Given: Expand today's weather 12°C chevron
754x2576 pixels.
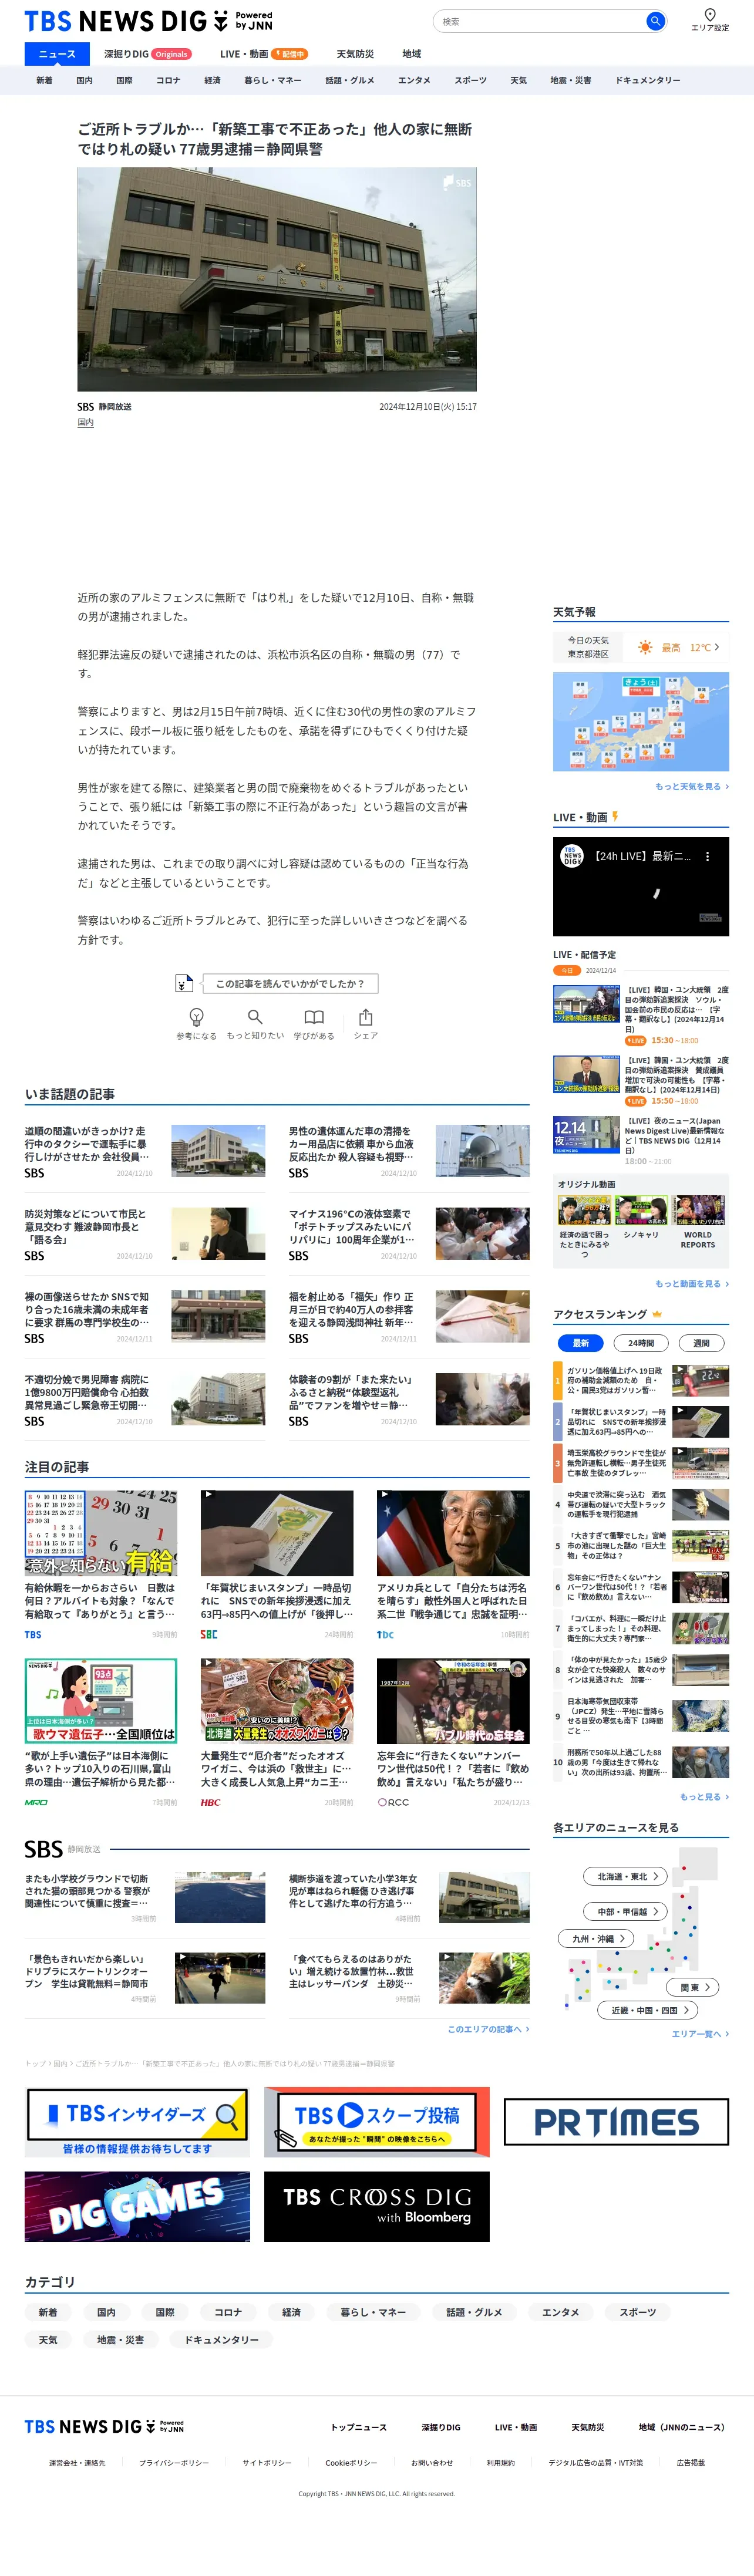Looking at the screenshot, I should tap(716, 647).
